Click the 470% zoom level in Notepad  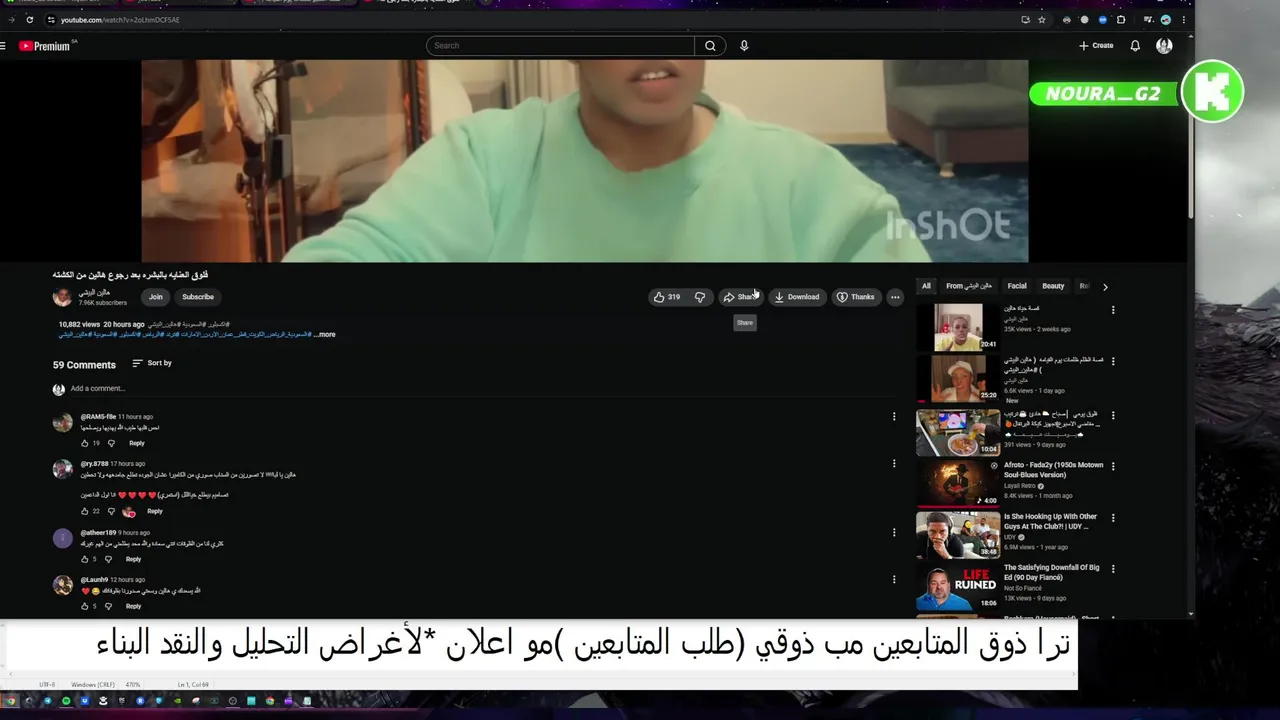click(132, 684)
